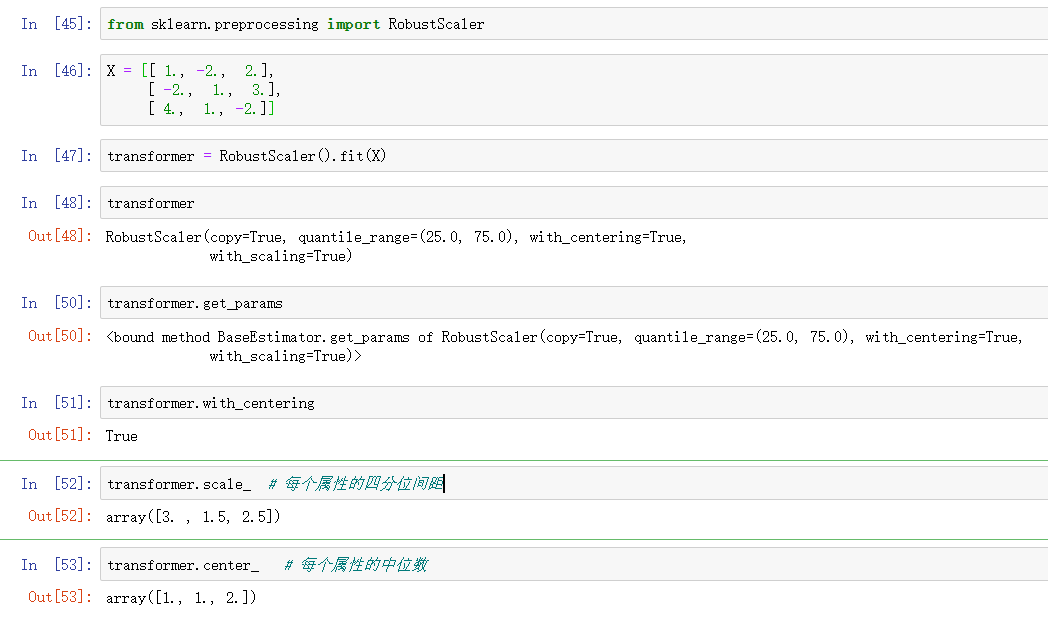
Task: Click the In [51] prompt label
Action: click(x=56, y=402)
